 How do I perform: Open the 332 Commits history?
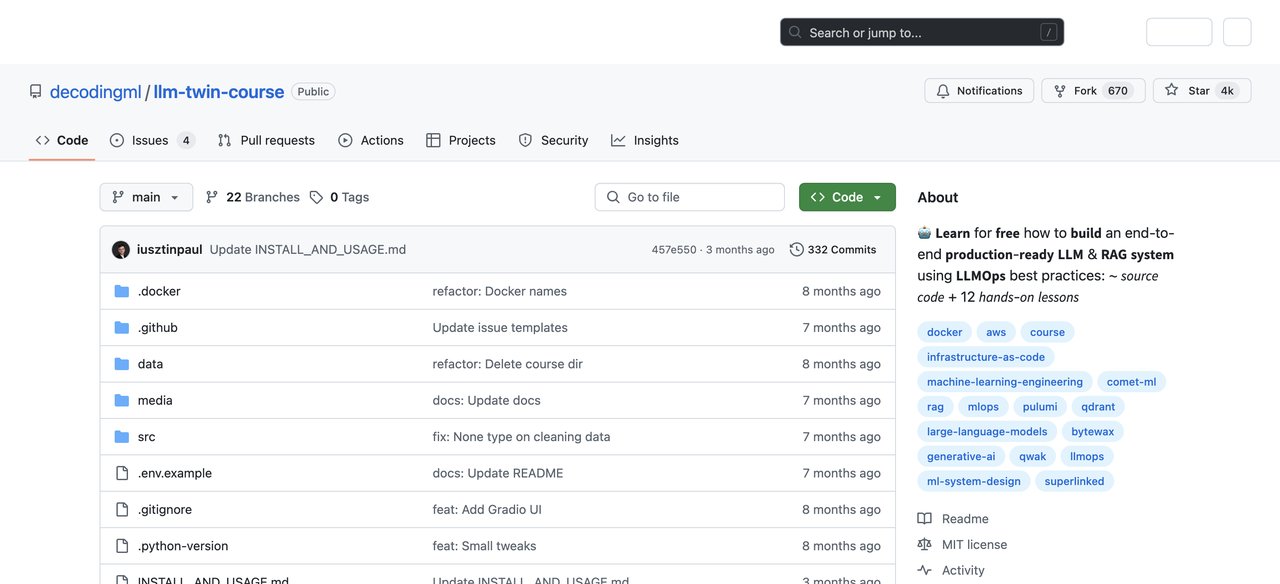(833, 250)
